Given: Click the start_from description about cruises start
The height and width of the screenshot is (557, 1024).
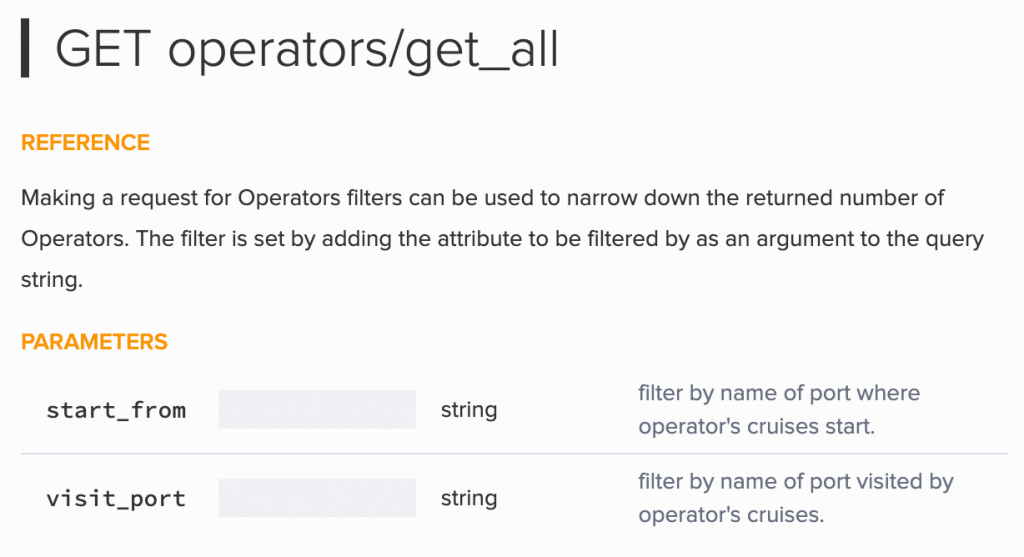Looking at the screenshot, I should pyautogui.click(x=779, y=409).
